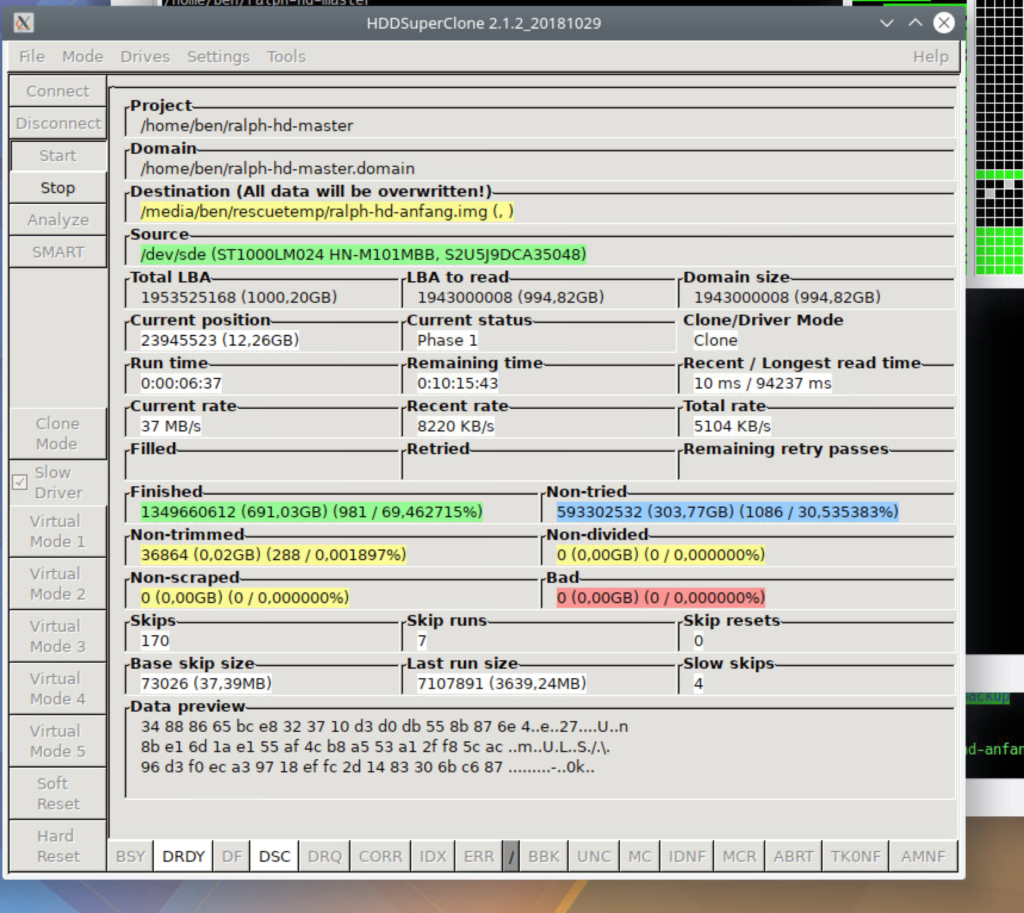The image size is (1024, 913).
Task: Click the Skips value 170
Action: (x=155, y=641)
